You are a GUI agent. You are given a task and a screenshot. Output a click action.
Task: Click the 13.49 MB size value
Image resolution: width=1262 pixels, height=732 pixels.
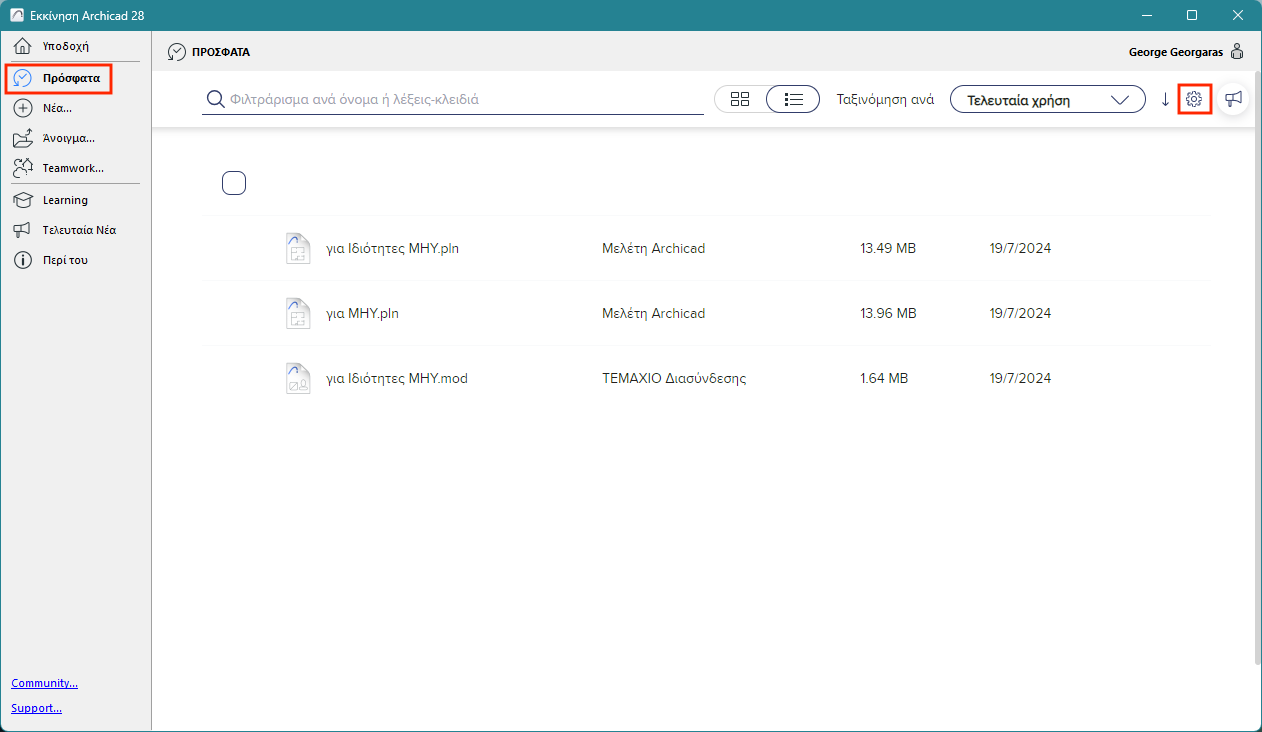[888, 248]
